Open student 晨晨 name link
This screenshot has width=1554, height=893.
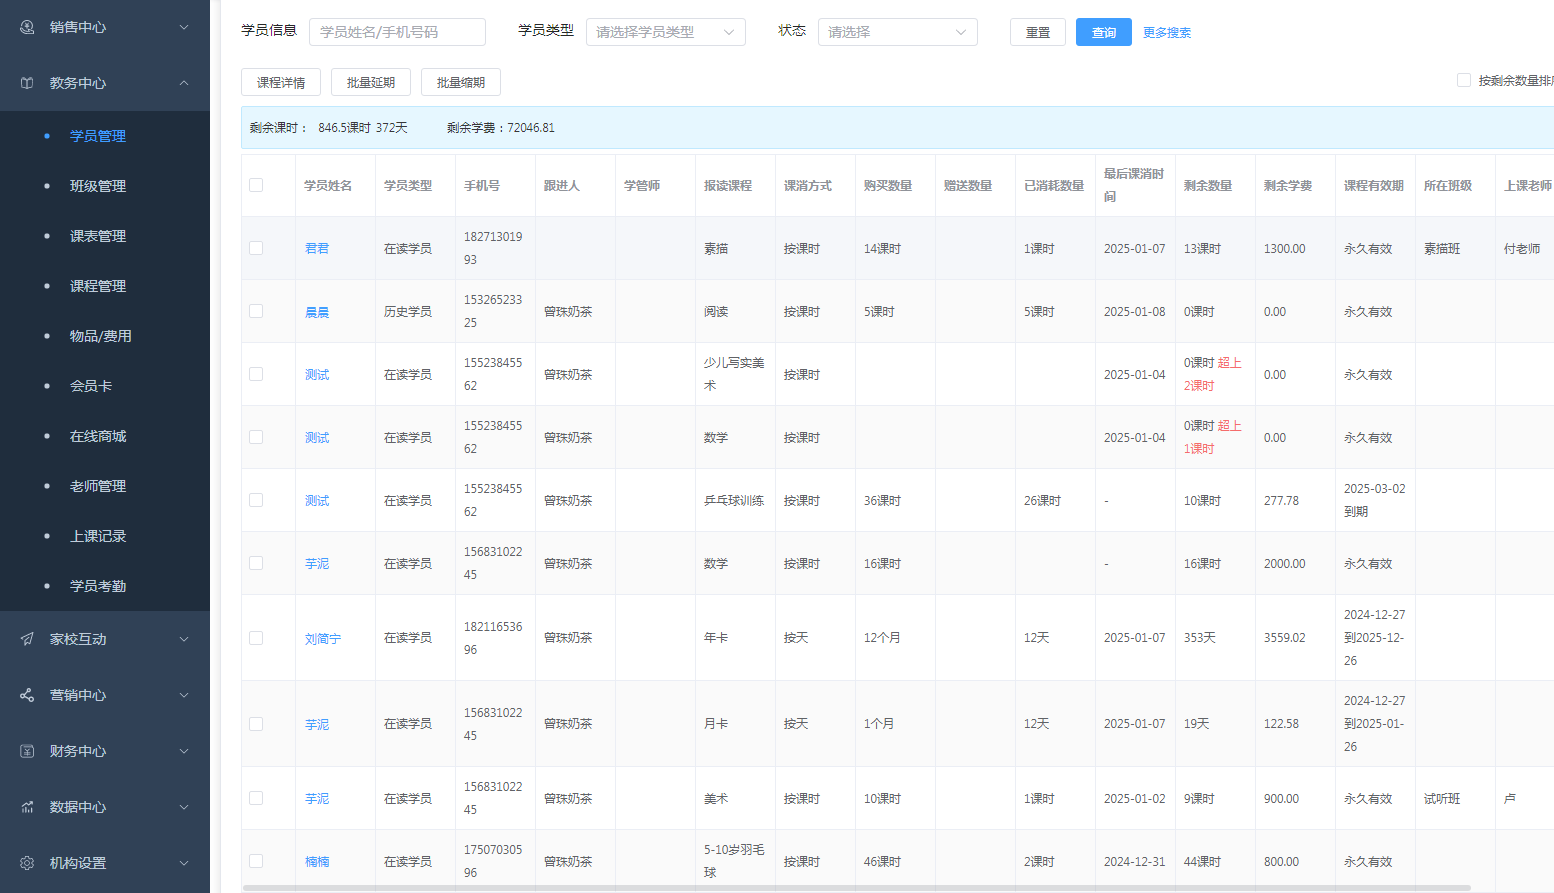317,312
